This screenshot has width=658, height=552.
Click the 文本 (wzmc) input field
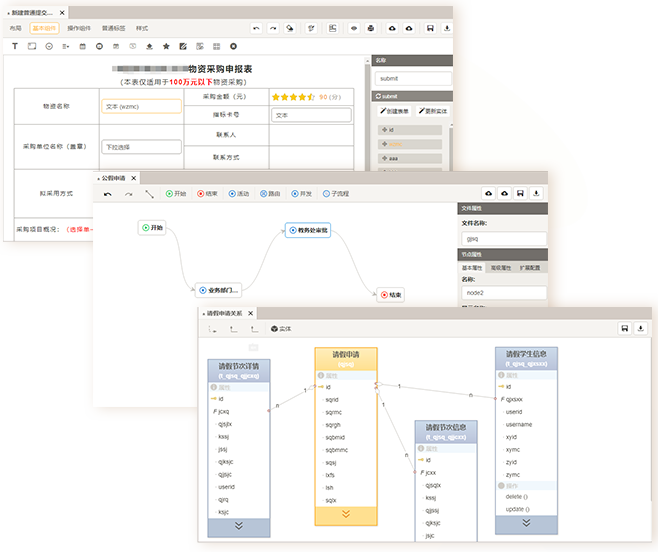141,106
